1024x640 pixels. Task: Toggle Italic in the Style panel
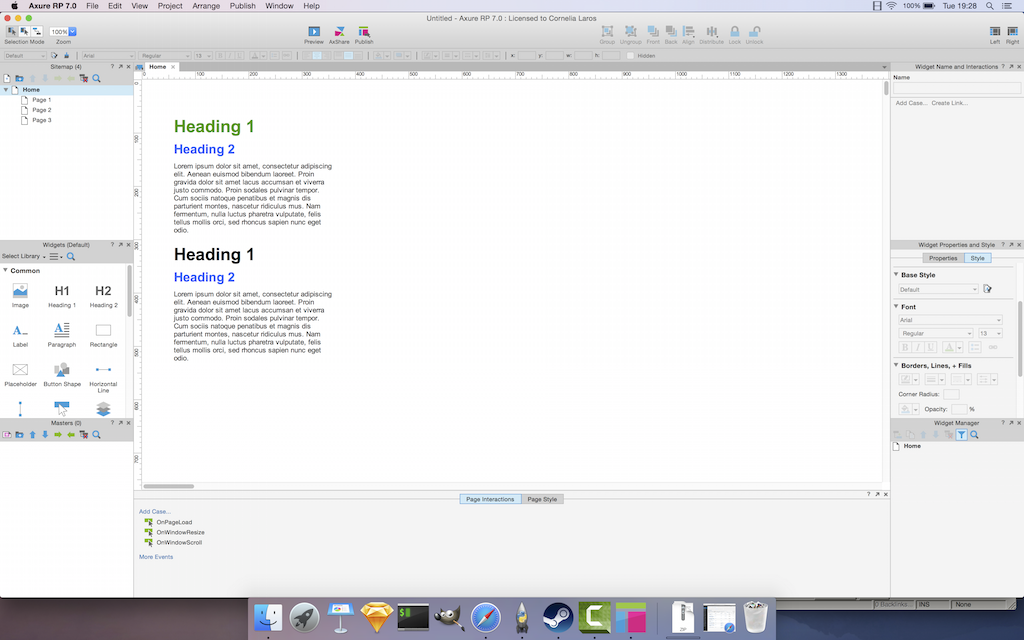(918, 347)
